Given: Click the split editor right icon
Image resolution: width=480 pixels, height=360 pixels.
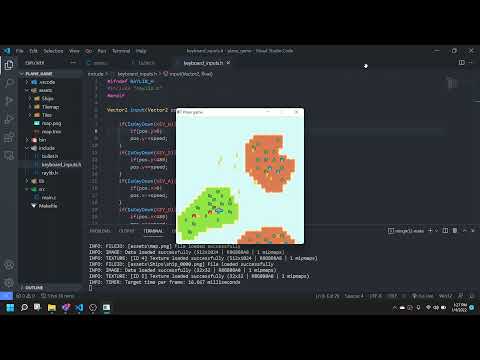Looking at the screenshot, I should [462, 62].
